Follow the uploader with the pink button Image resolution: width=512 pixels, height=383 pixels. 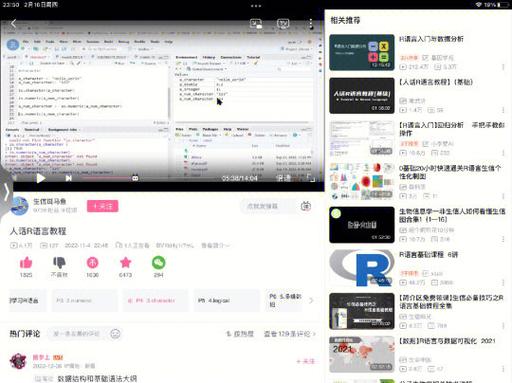pos(103,206)
